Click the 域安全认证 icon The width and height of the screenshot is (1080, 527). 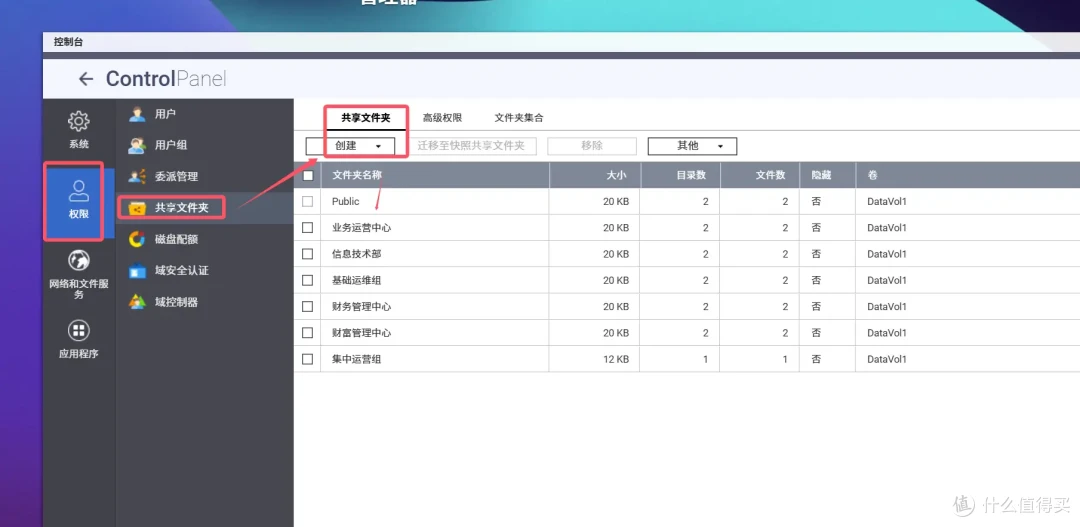click(x=137, y=271)
